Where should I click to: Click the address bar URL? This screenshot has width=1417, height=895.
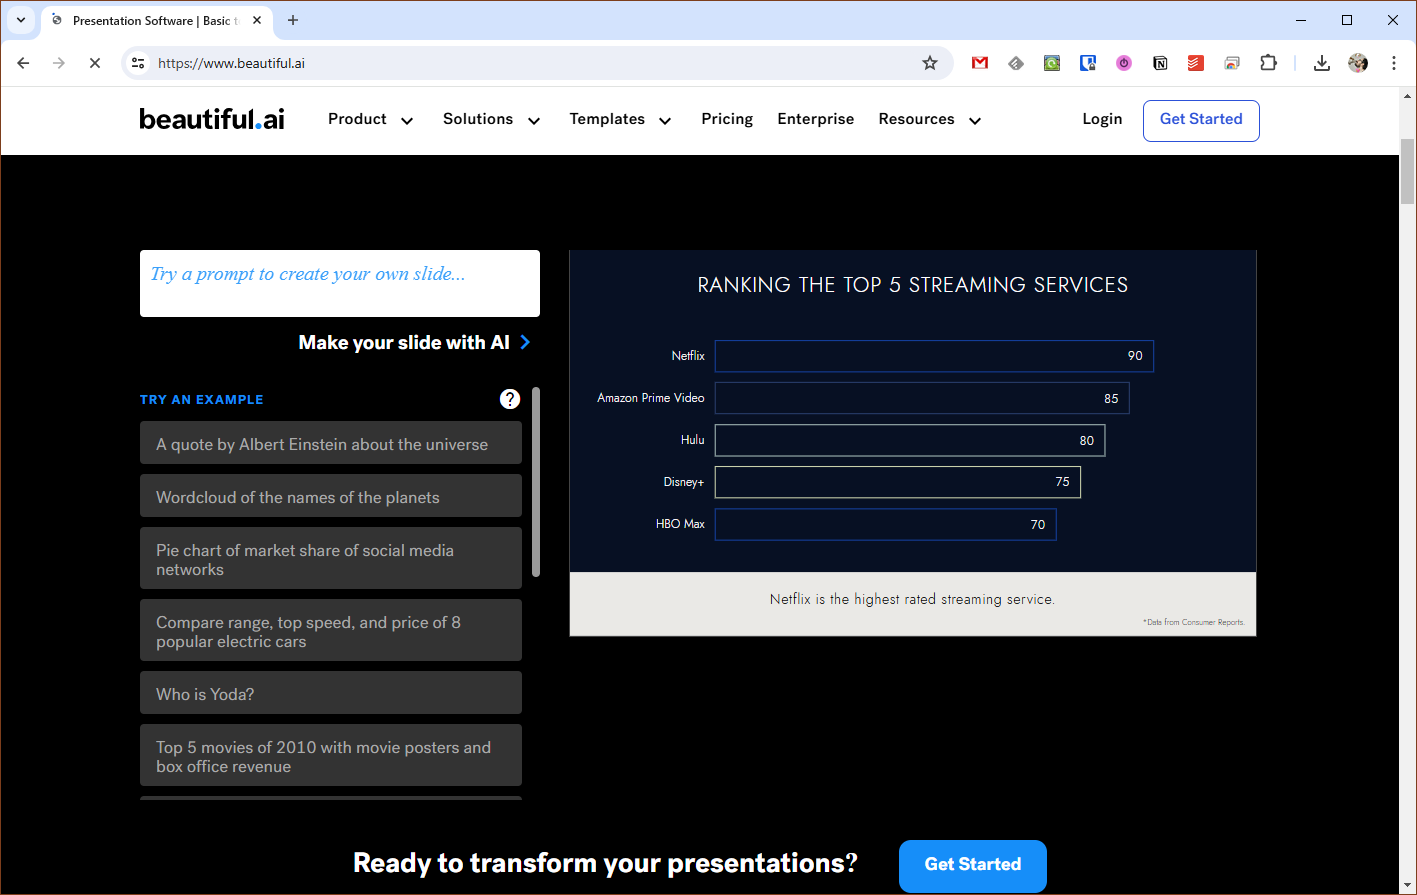pos(232,63)
